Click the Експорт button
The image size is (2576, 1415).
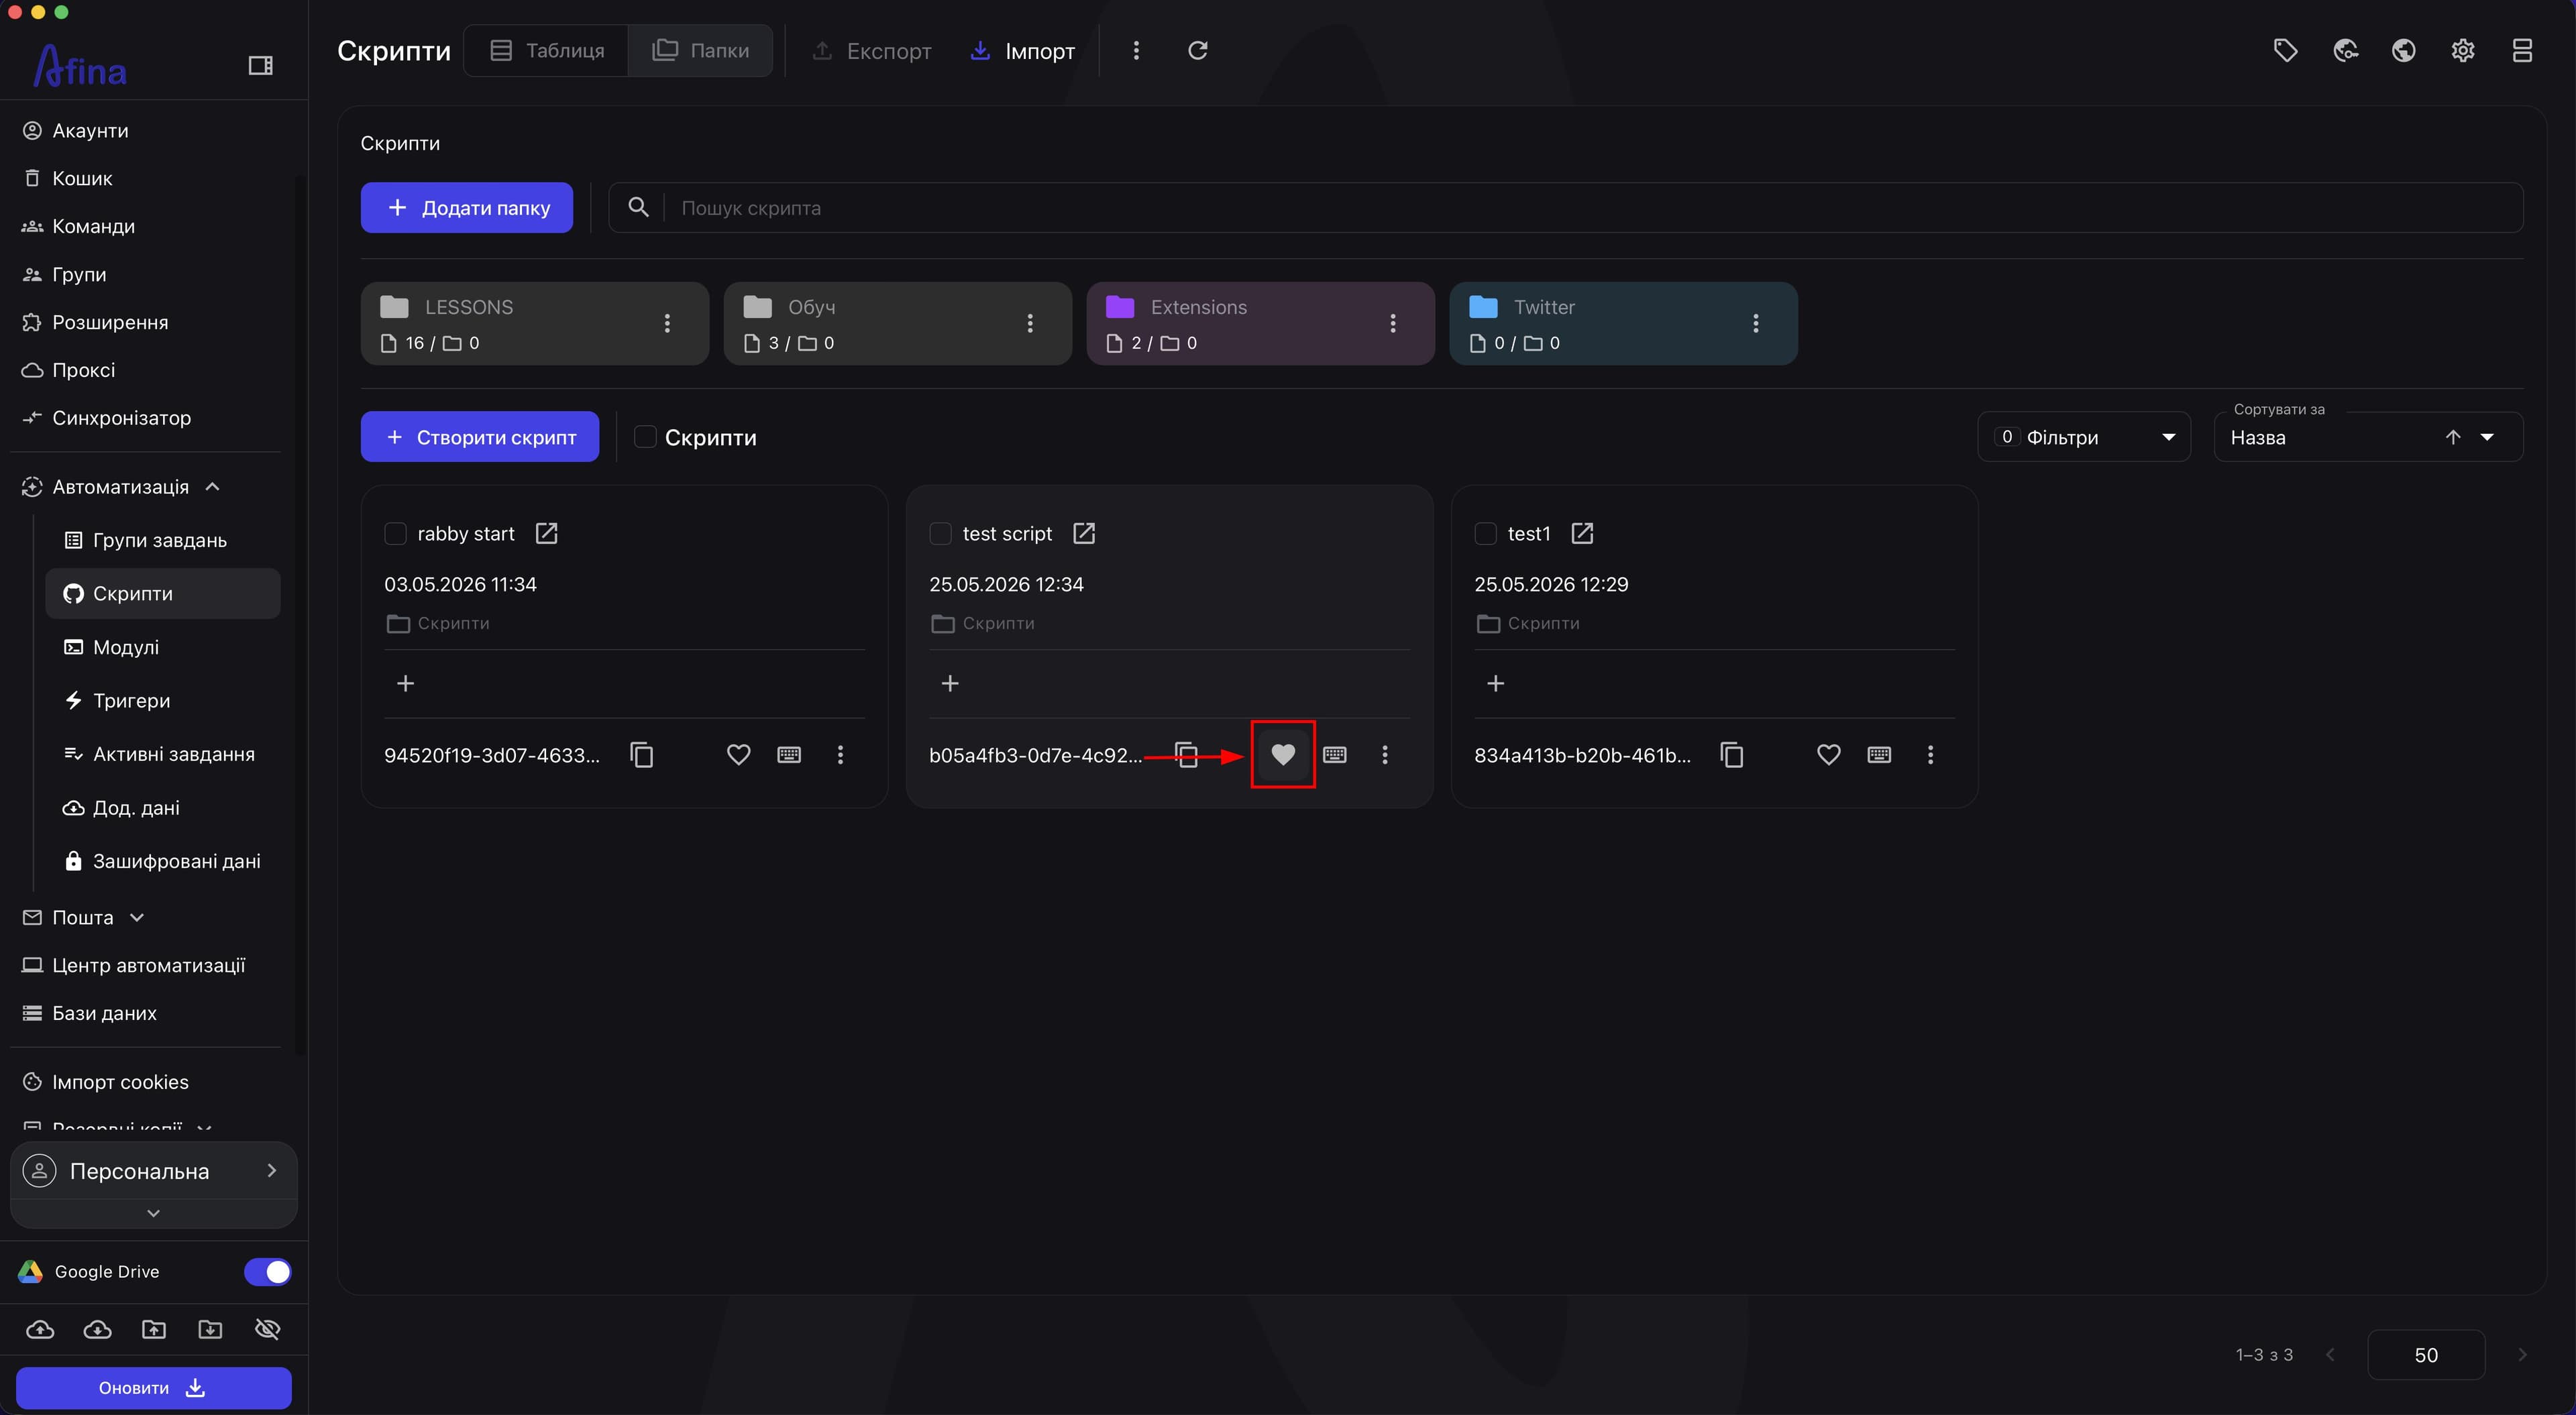coord(871,50)
